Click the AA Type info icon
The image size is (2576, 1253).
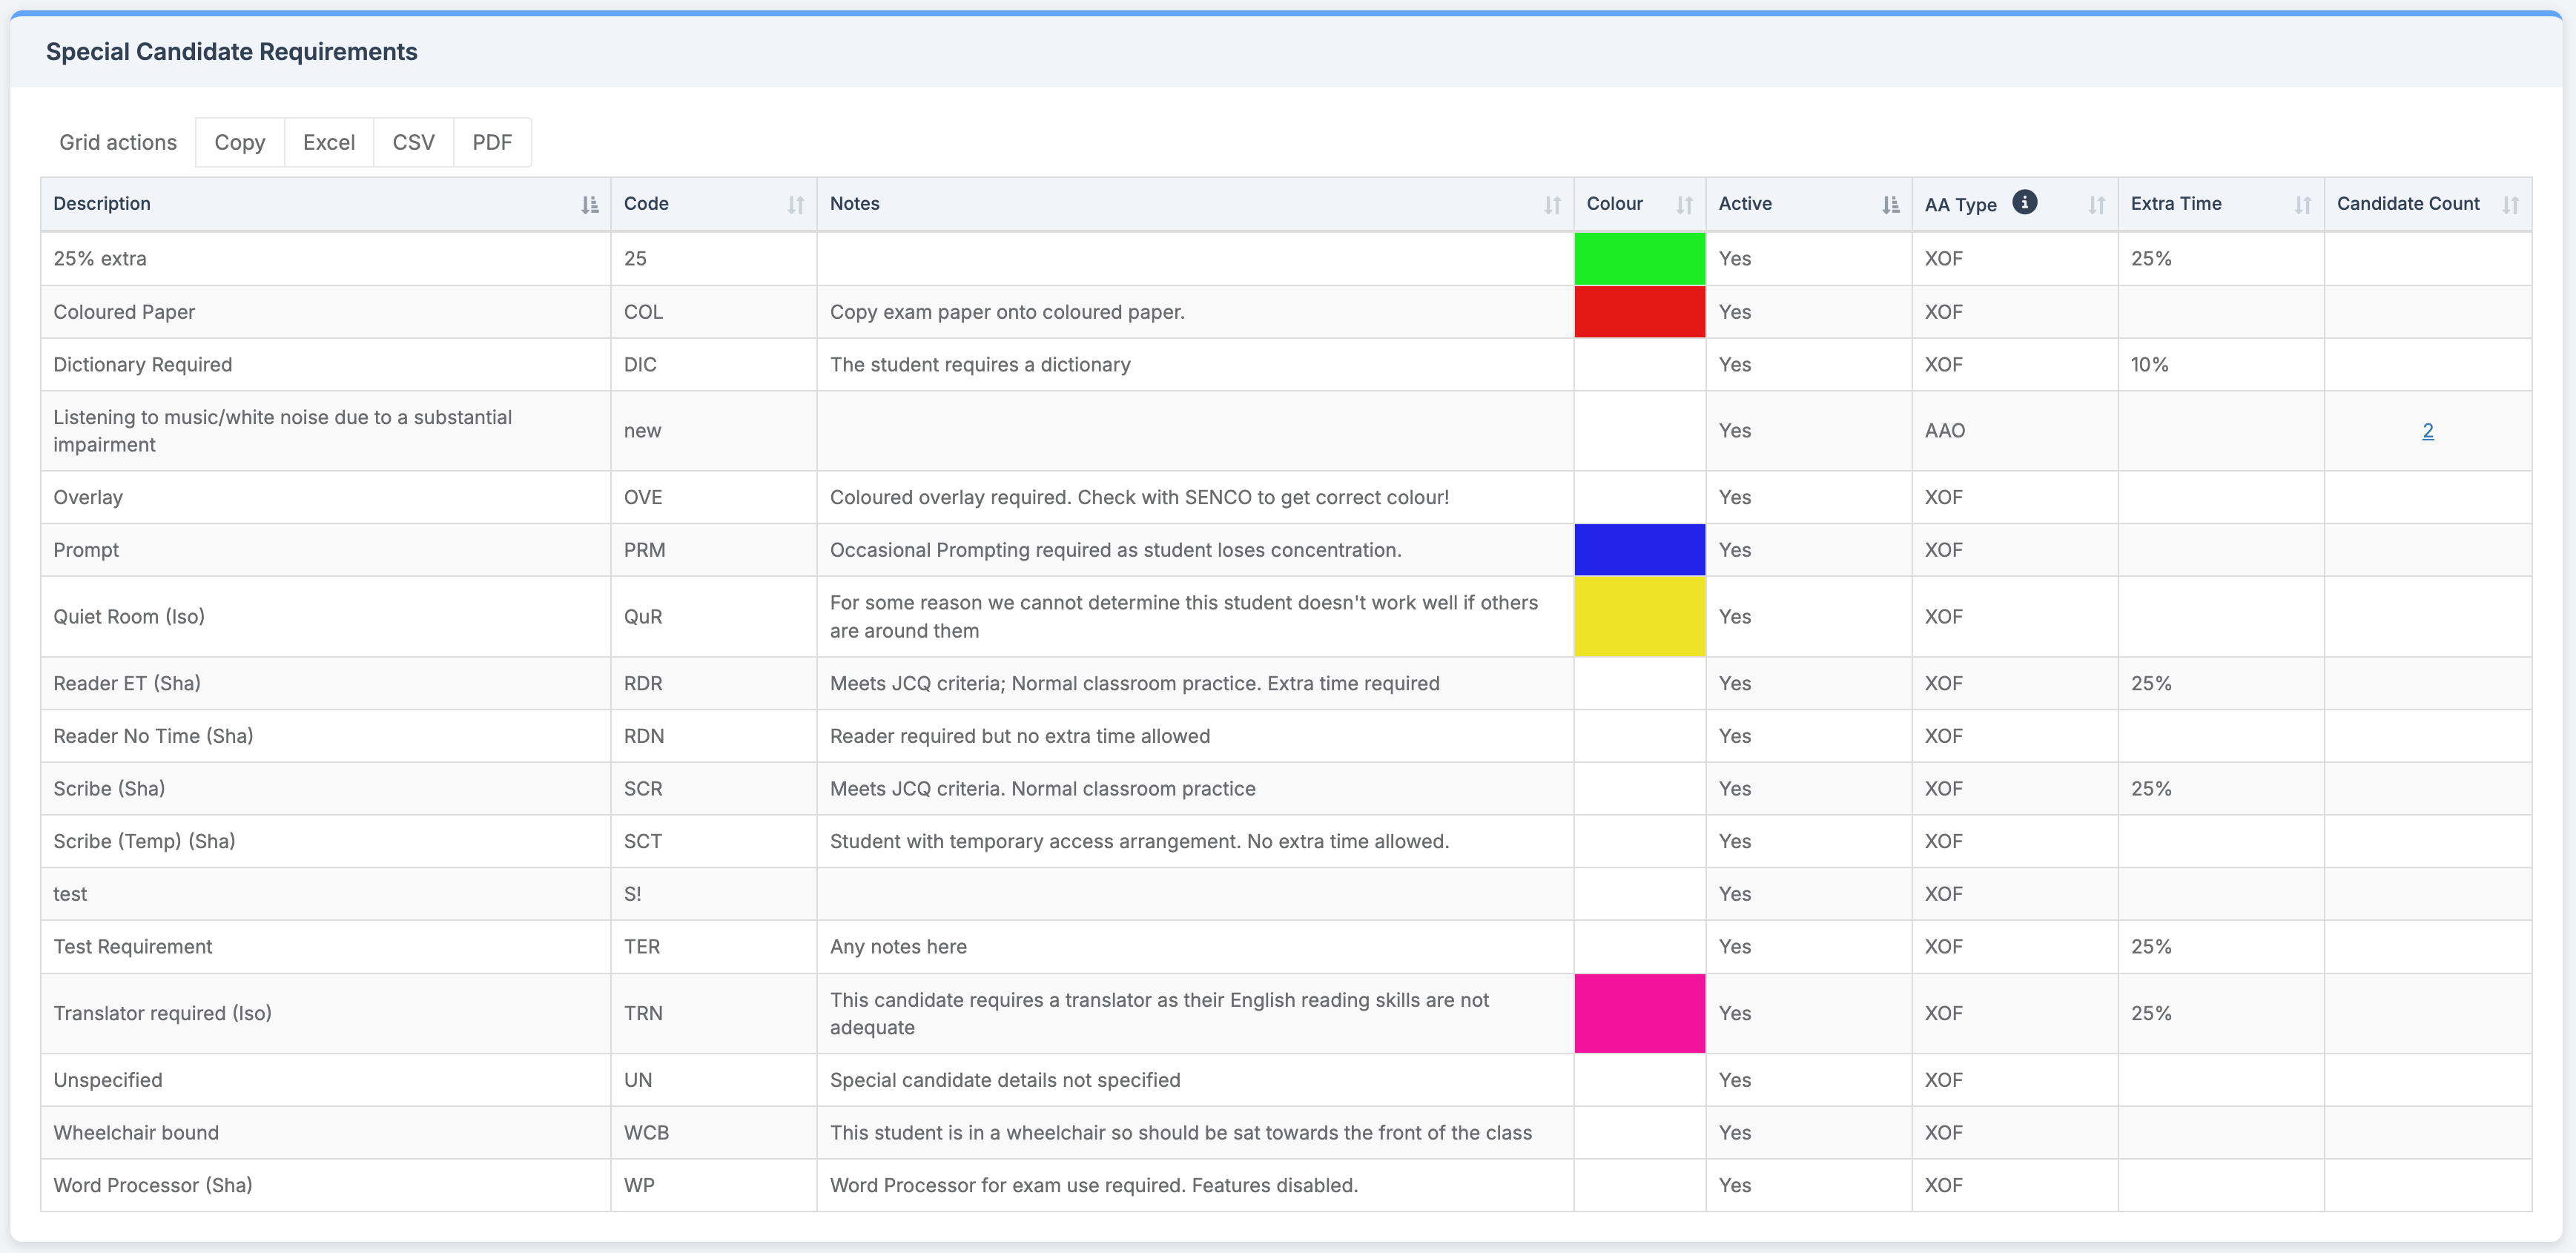pyautogui.click(x=2024, y=202)
